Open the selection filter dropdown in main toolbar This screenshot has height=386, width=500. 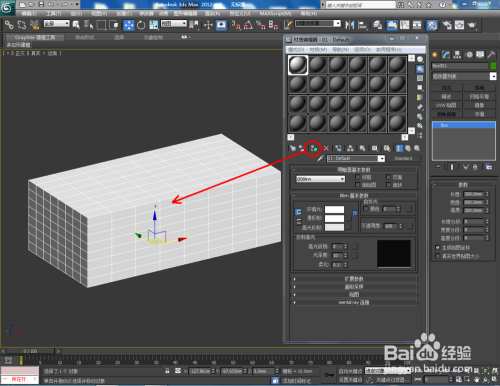click(57, 24)
